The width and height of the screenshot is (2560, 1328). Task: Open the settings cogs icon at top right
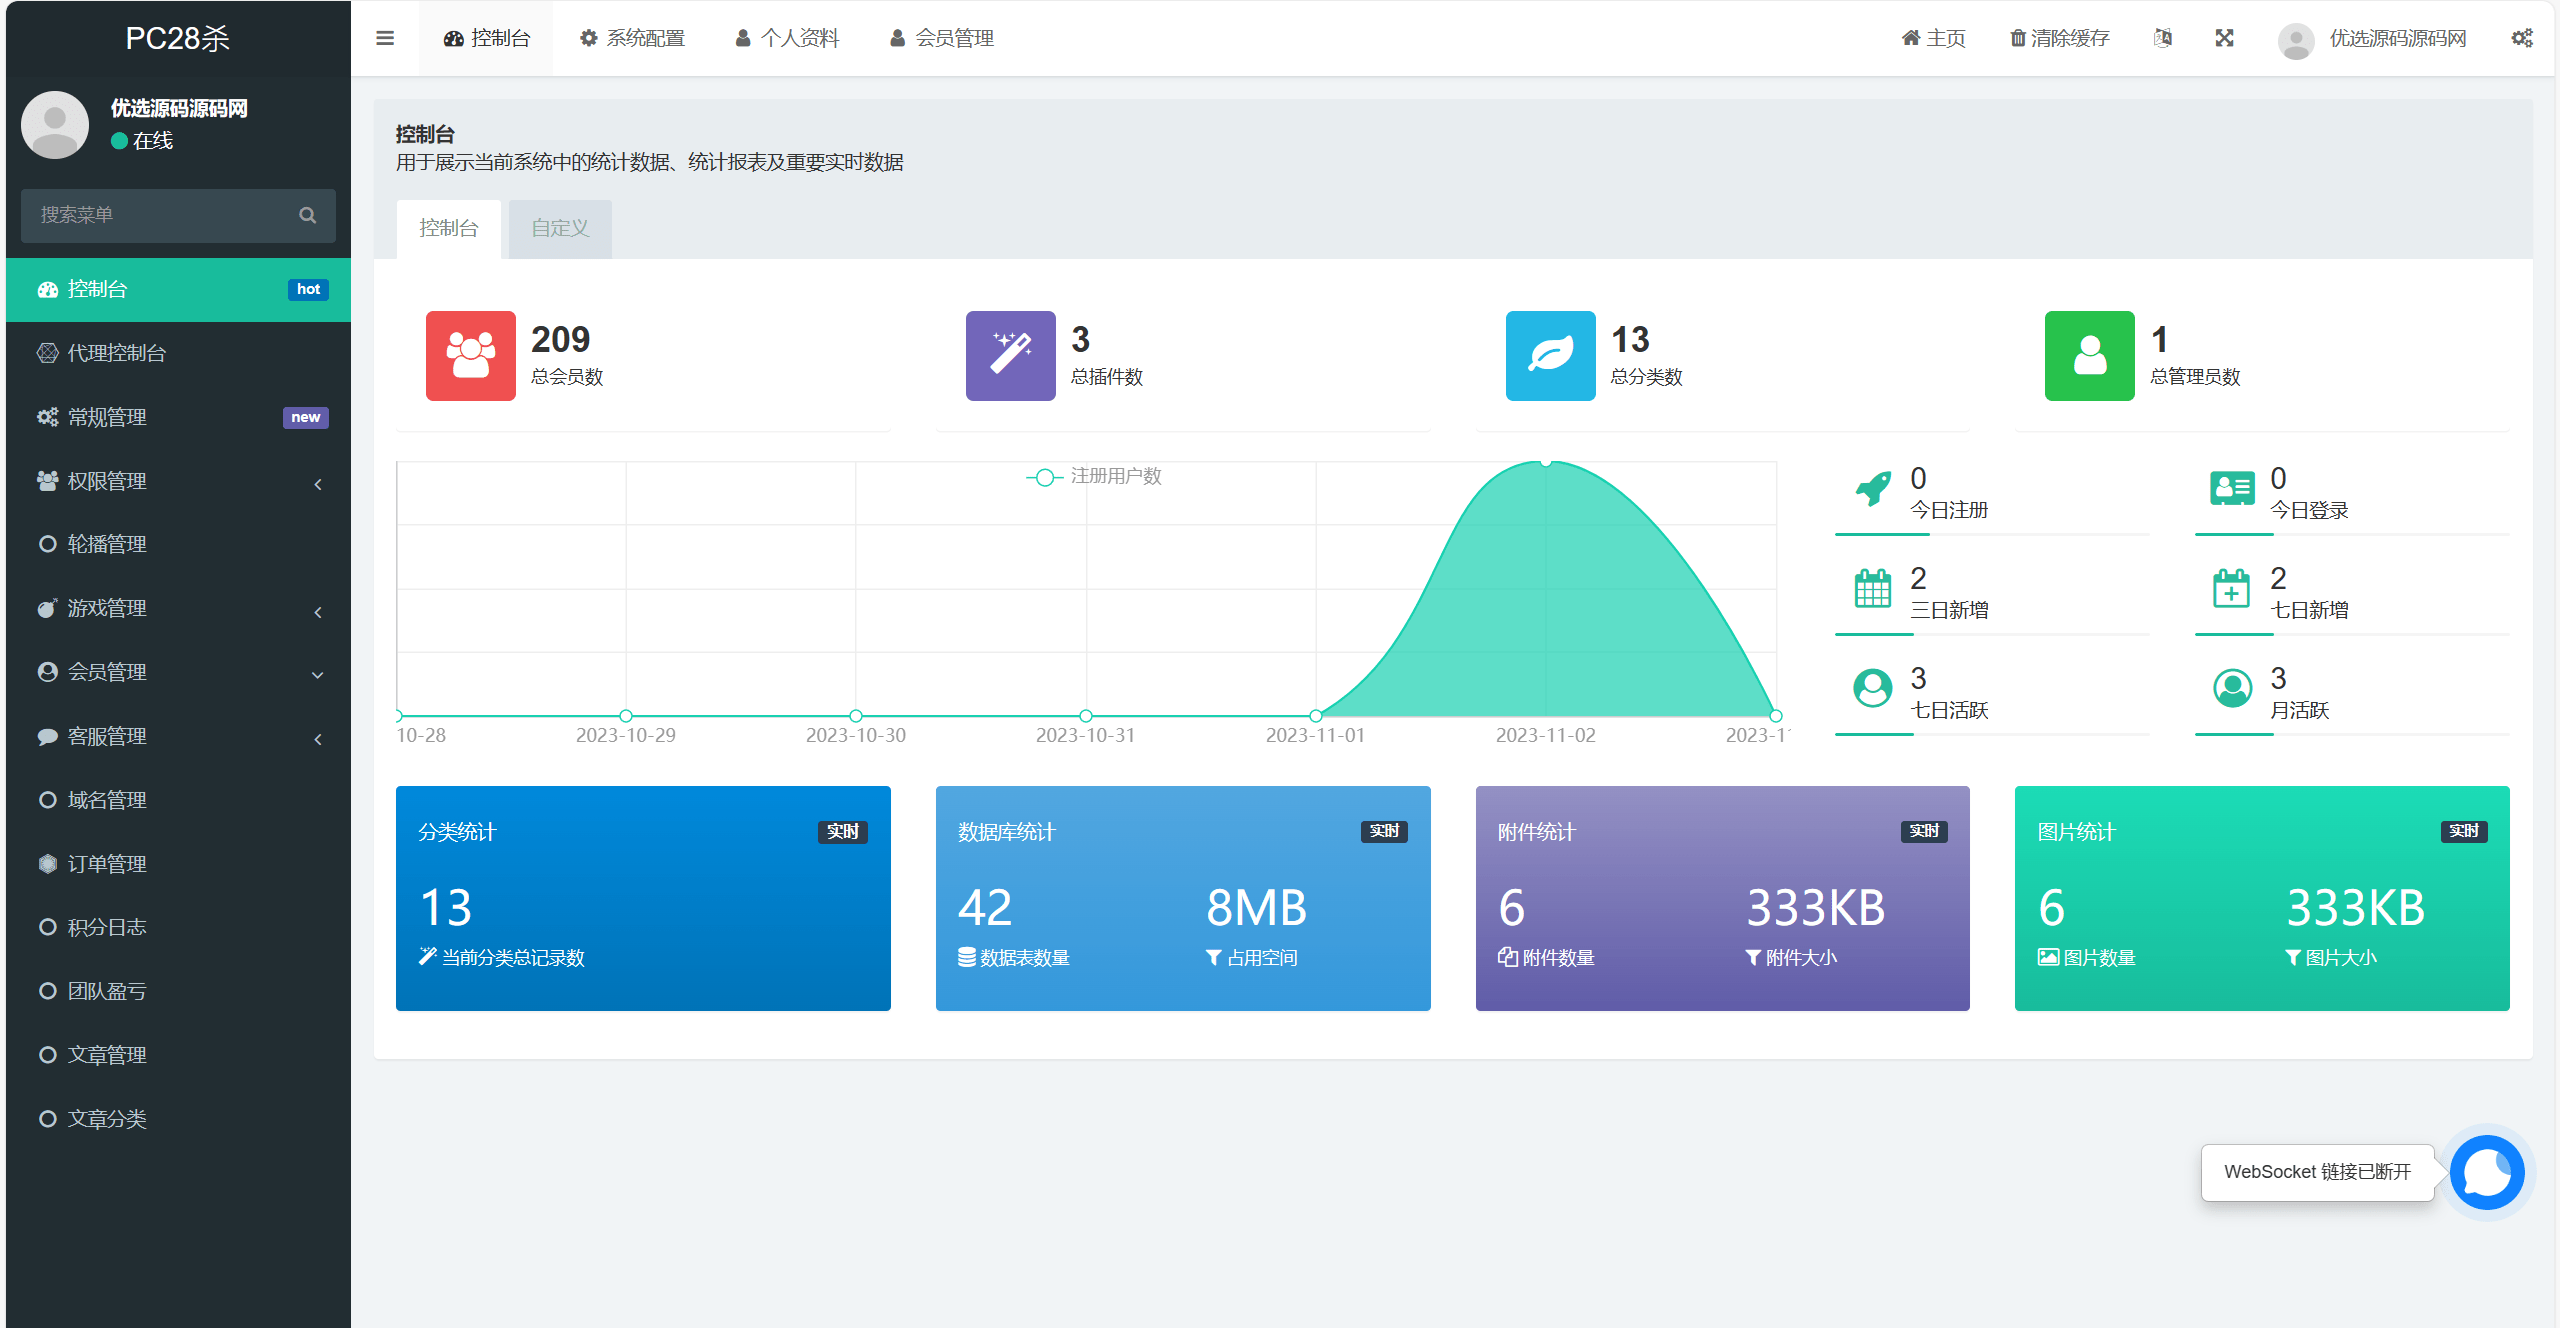(x=2522, y=38)
